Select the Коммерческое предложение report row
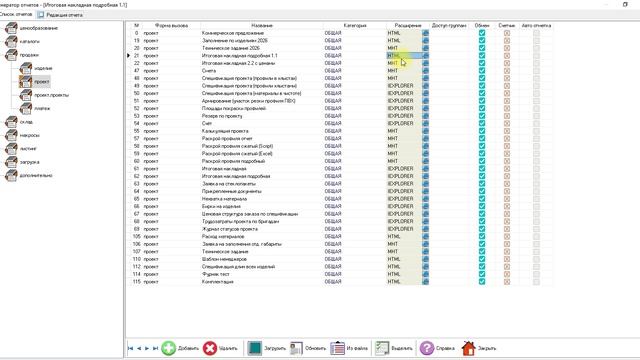 coord(233,33)
